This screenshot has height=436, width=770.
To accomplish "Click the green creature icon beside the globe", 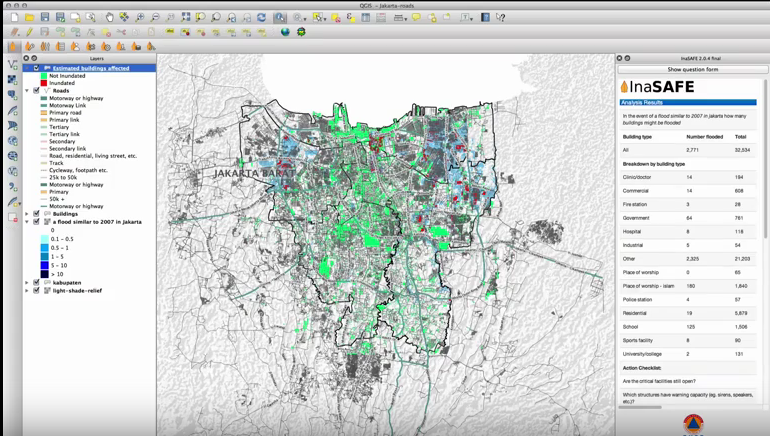I will click(301, 32).
